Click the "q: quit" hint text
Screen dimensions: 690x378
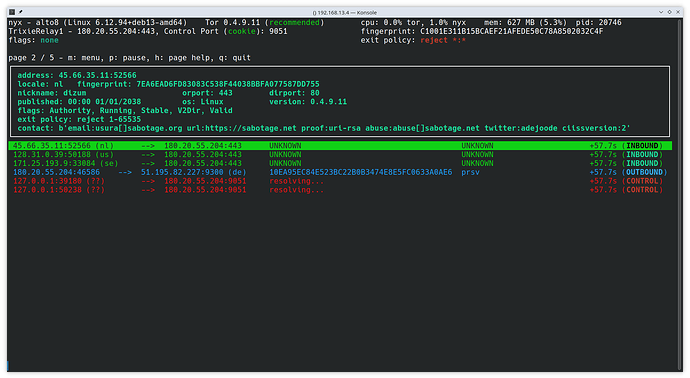[235, 58]
